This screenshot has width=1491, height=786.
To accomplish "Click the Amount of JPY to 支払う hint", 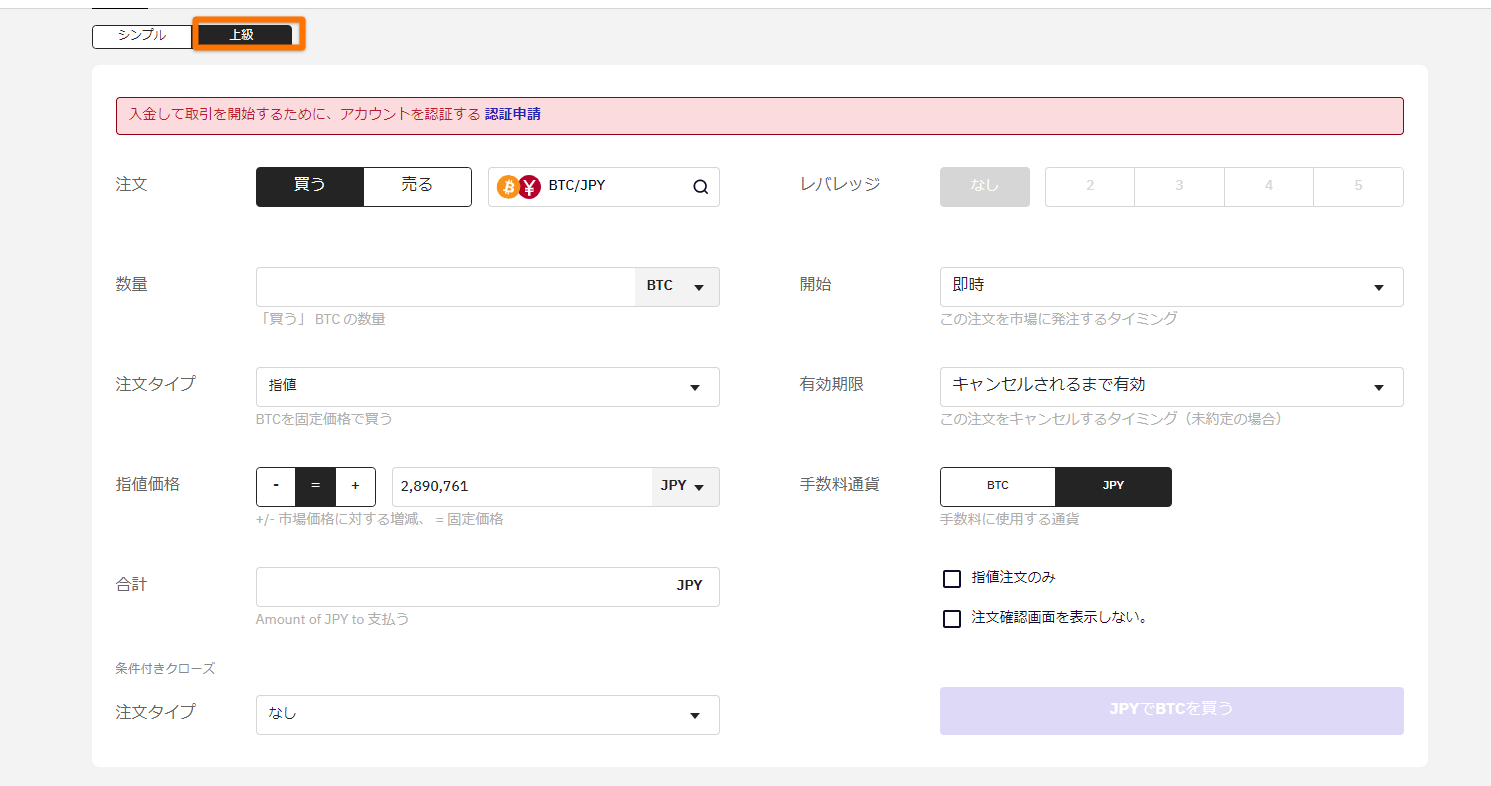I will pos(333,619).
